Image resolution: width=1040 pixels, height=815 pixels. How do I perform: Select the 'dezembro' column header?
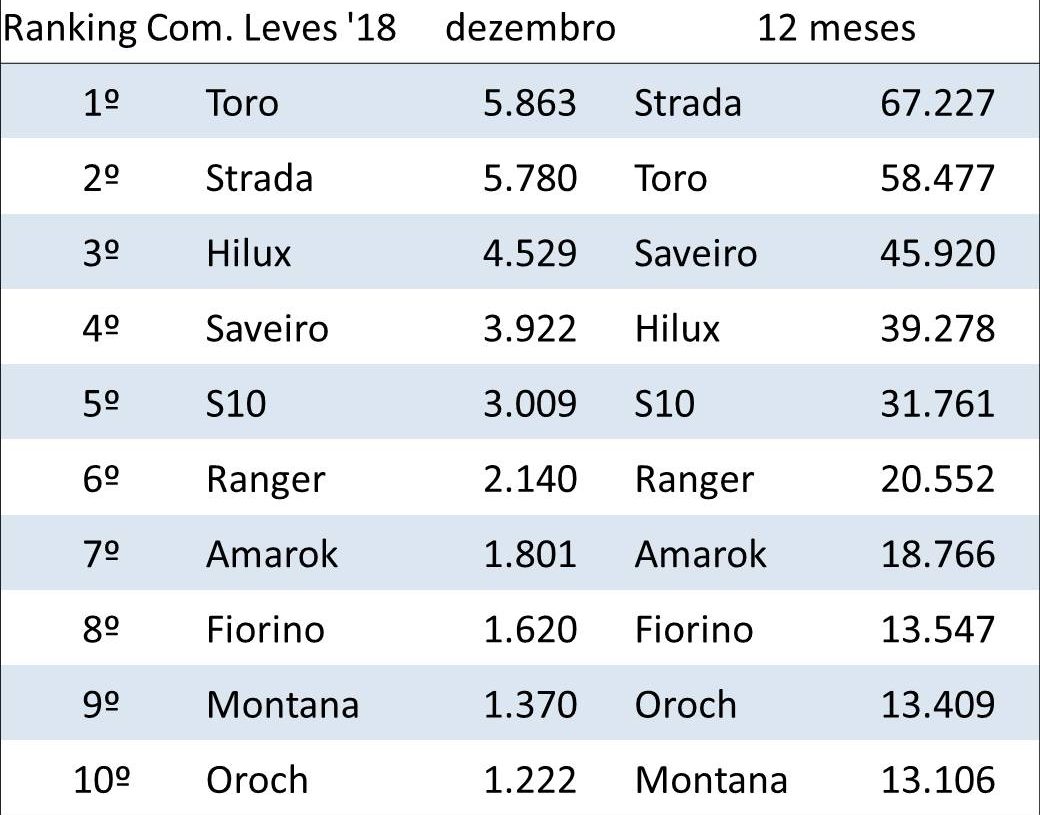click(x=530, y=28)
